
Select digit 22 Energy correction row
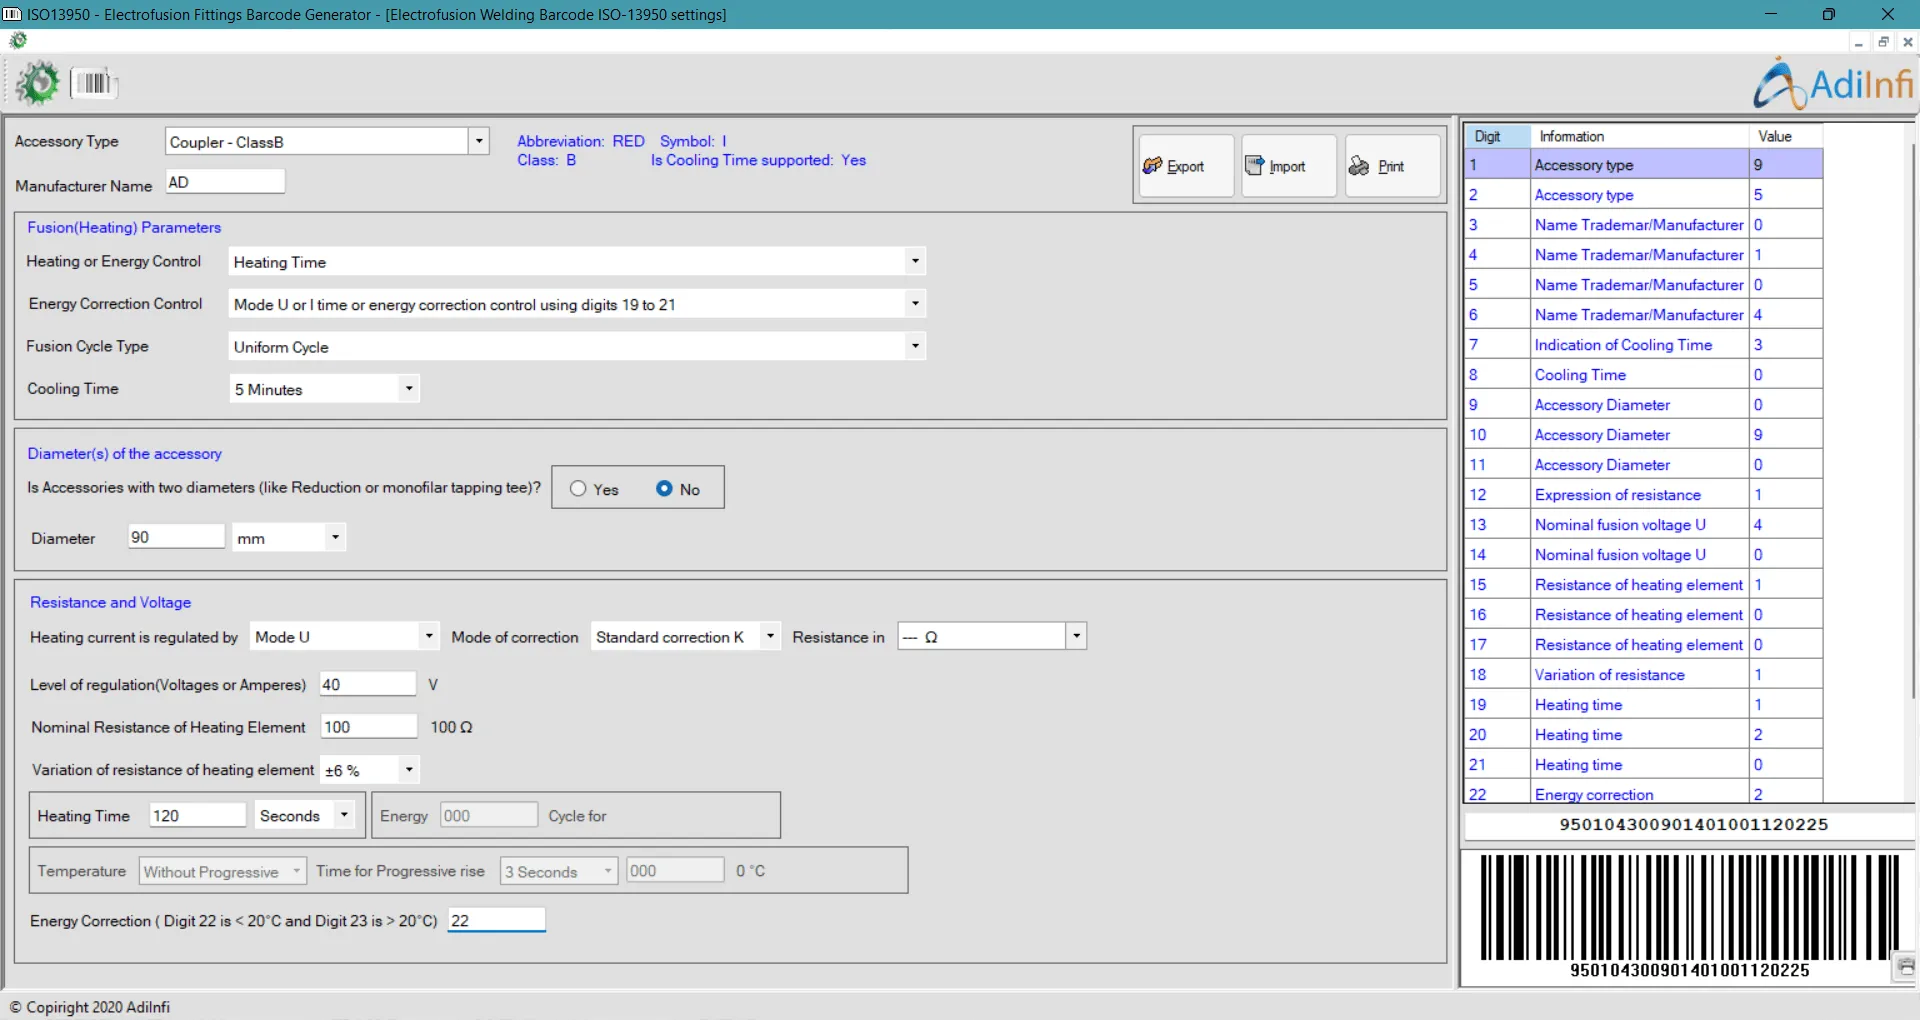[1644, 792]
